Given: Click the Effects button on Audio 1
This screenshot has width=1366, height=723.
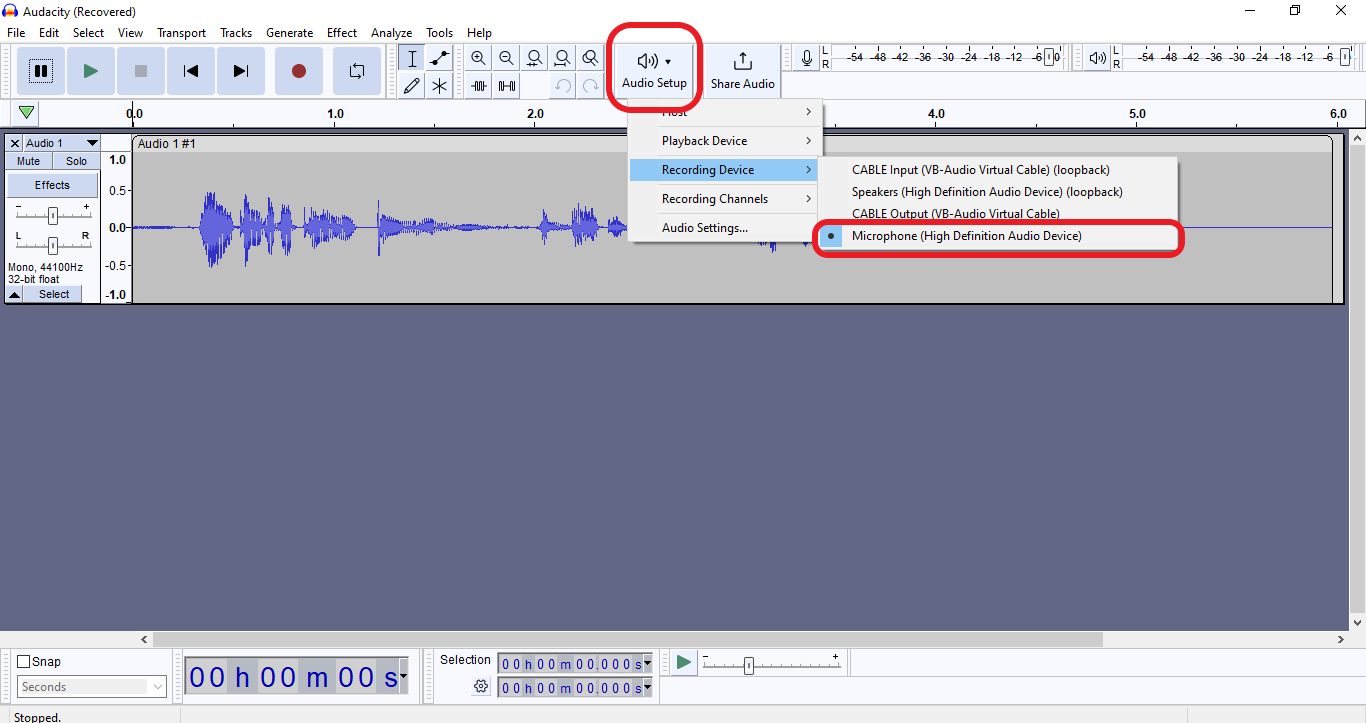Looking at the screenshot, I should (x=53, y=185).
